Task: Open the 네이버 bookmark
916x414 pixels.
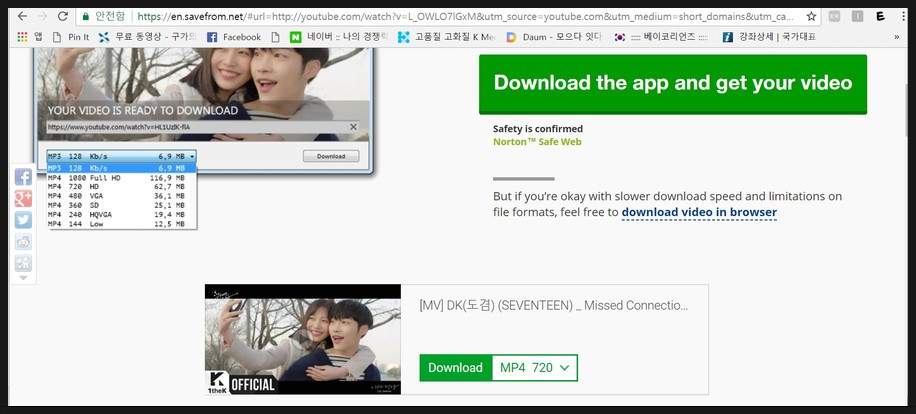Action: [x=339, y=37]
